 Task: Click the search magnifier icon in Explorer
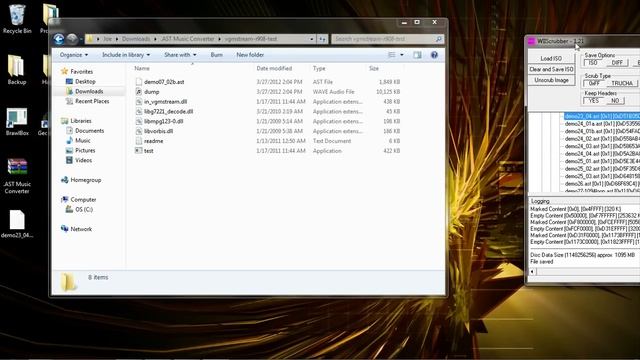(x=439, y=39)
